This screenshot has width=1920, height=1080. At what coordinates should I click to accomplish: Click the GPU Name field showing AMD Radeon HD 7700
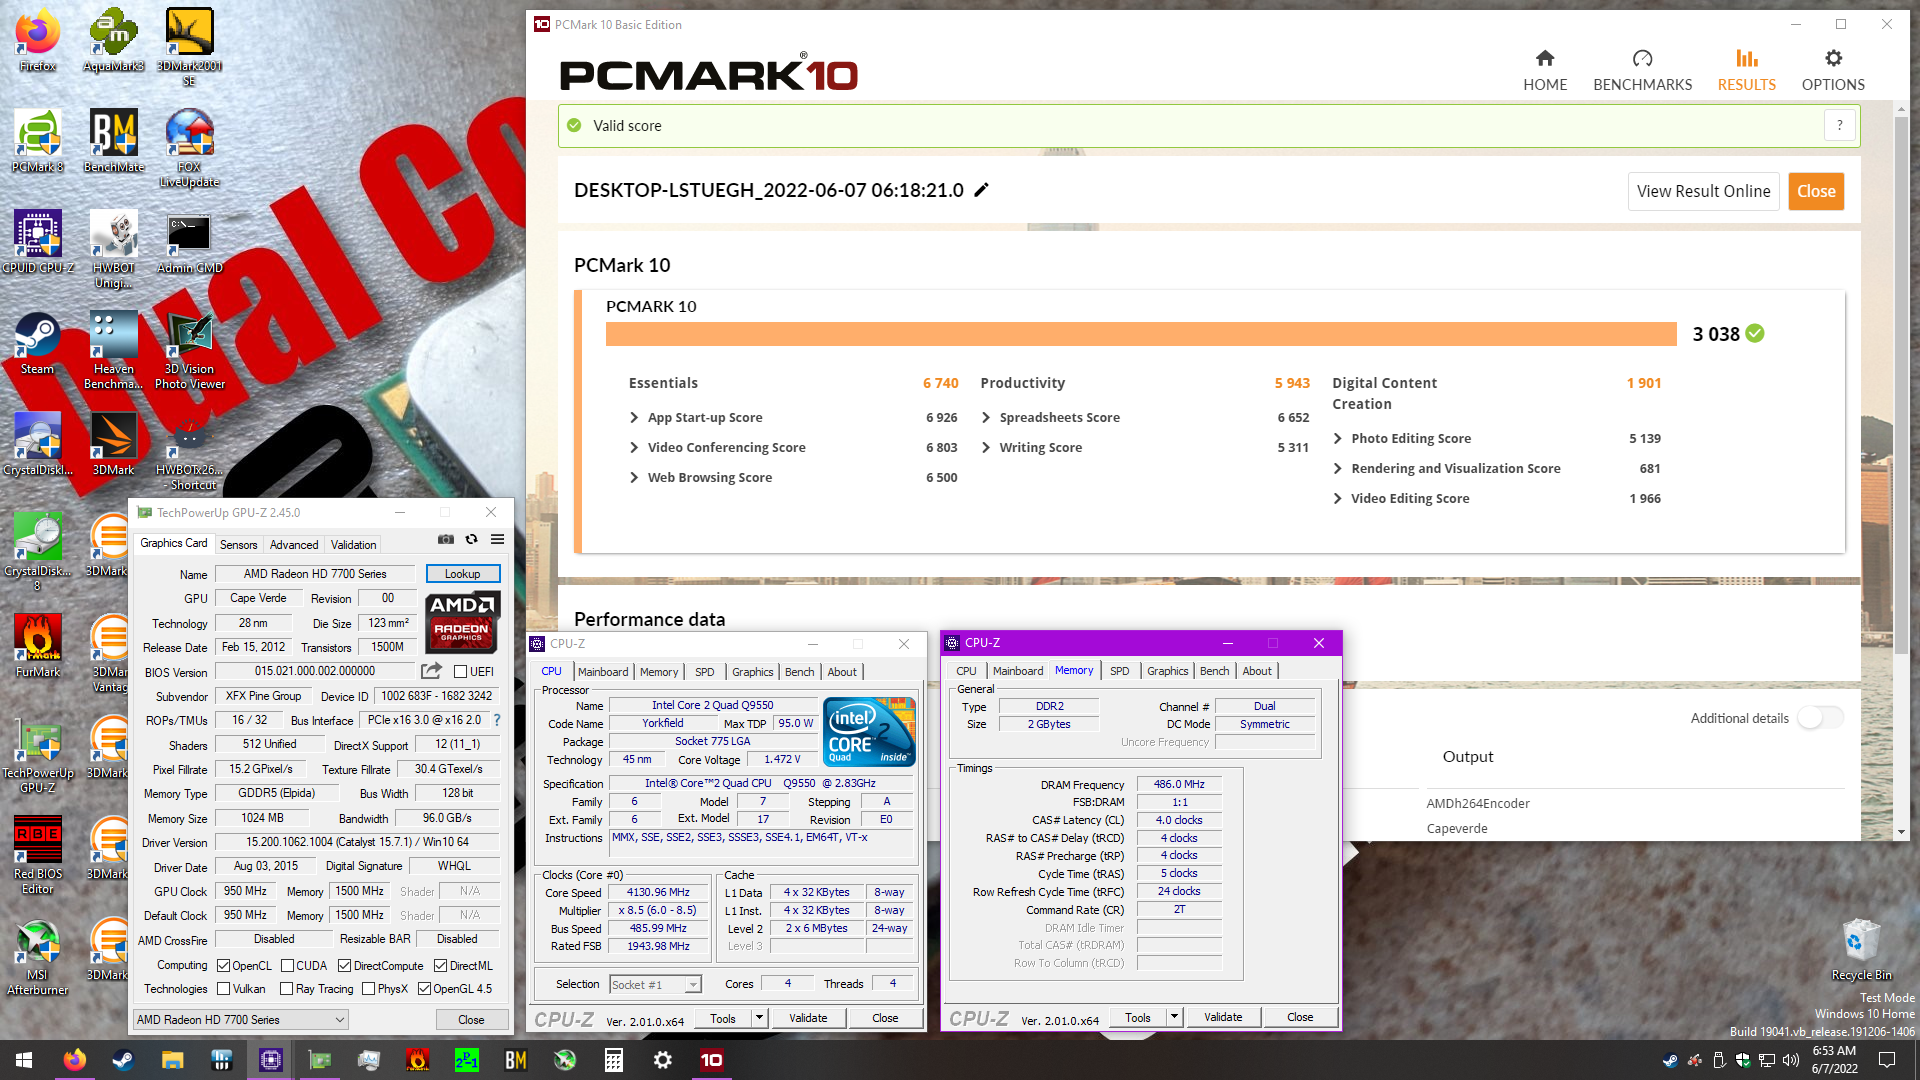pos(315,574)
